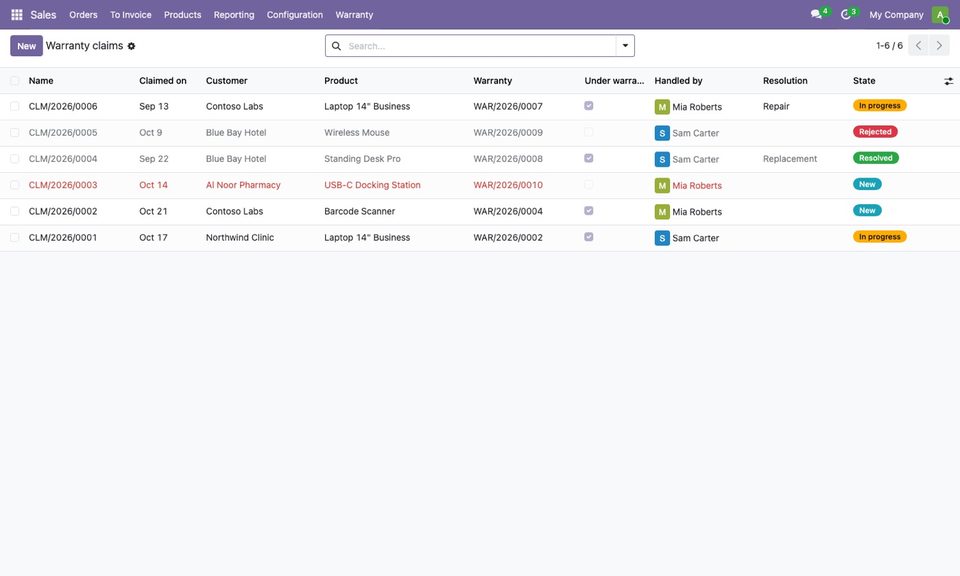Sort by the Customer column header
The height and width of the screenshot is (576, 960).
click(x=227, y=81)
